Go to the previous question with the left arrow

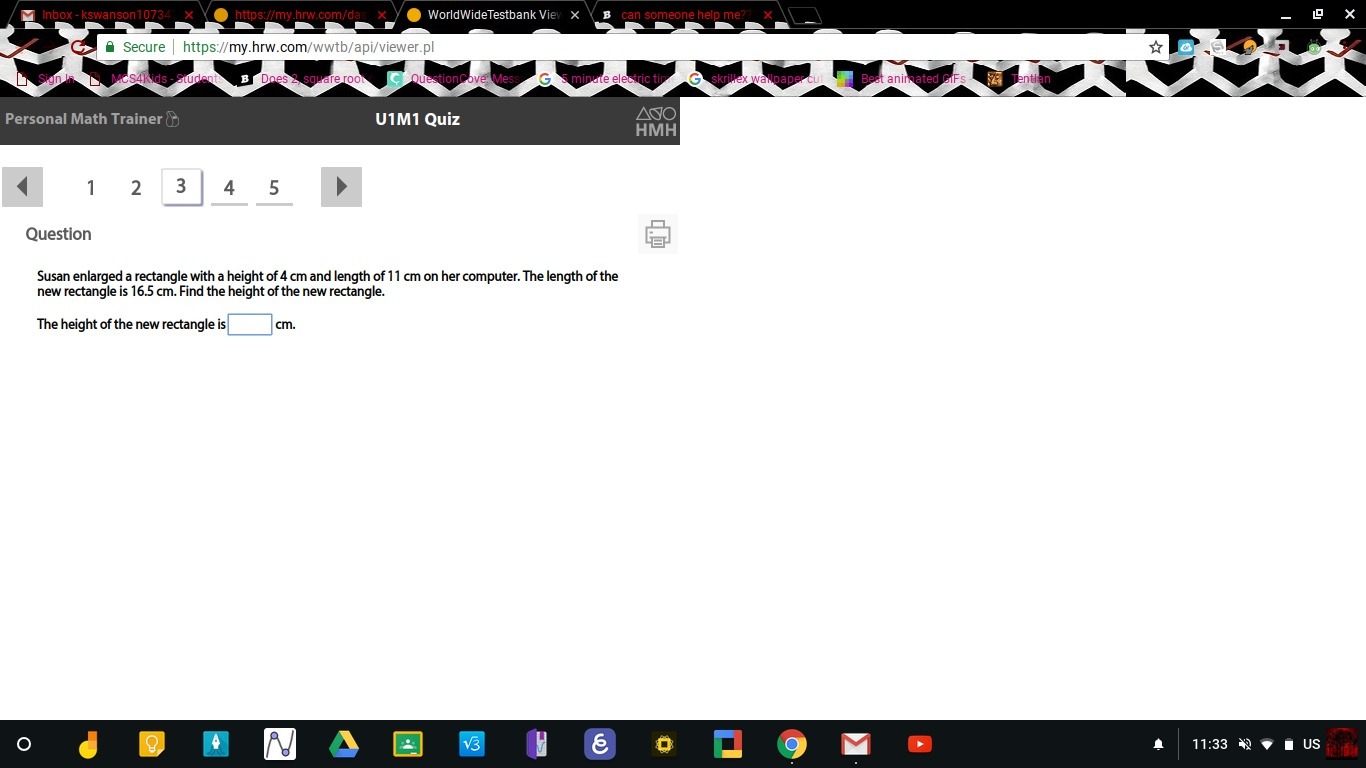tap(22, 187)
